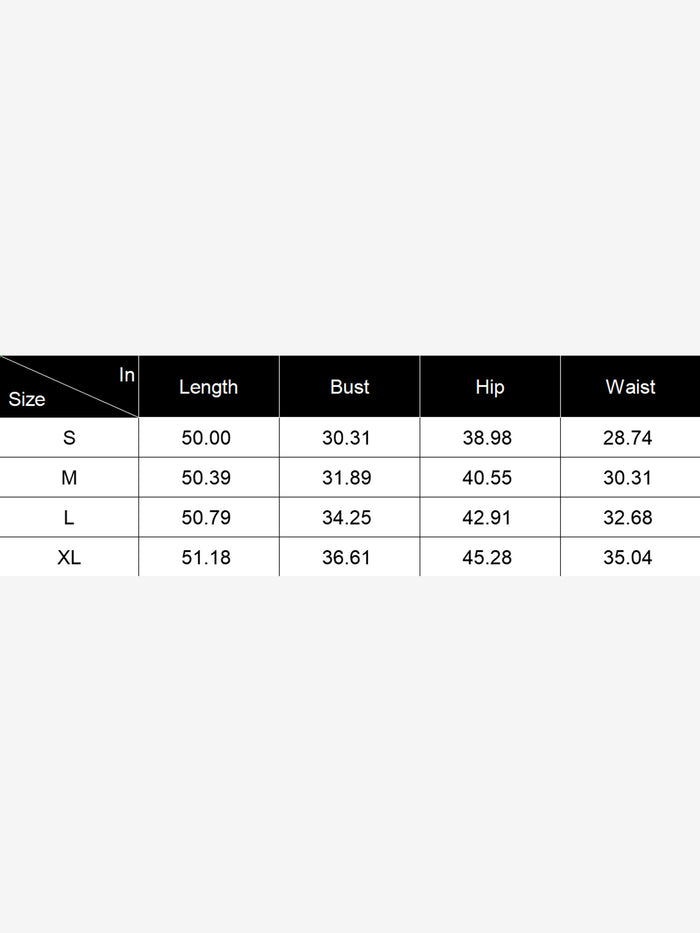The height and width of the screenshot is (933, 700).
Task: Click the 36.61 bust value for XL
Action: [x=347, y=557]
